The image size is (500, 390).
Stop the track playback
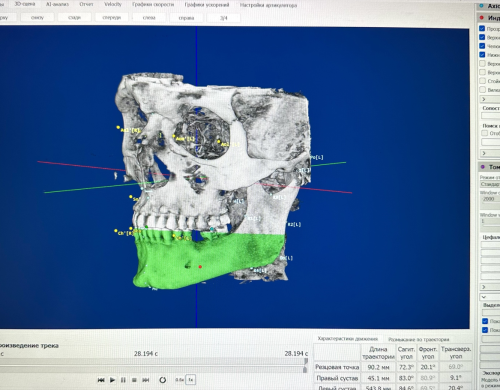(134, 380)
